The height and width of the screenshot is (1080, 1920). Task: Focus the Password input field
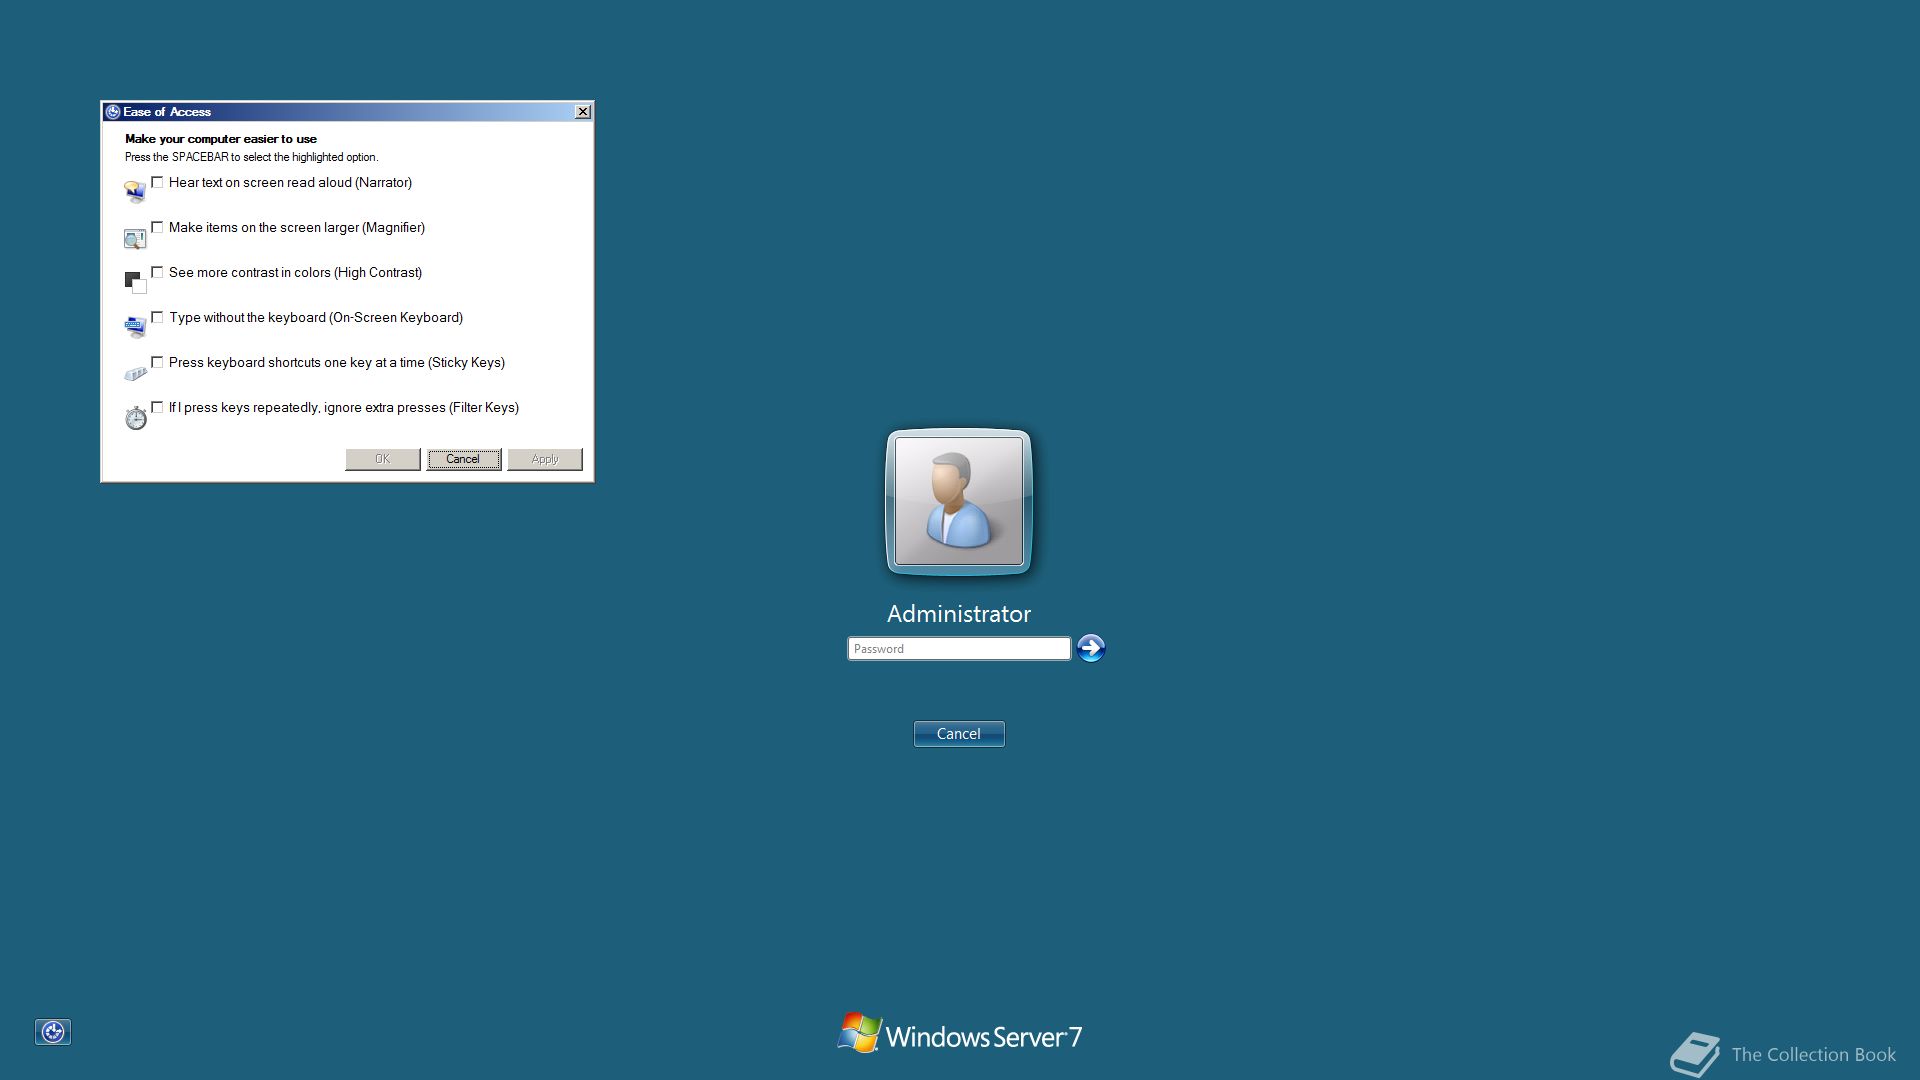point(959,649)
